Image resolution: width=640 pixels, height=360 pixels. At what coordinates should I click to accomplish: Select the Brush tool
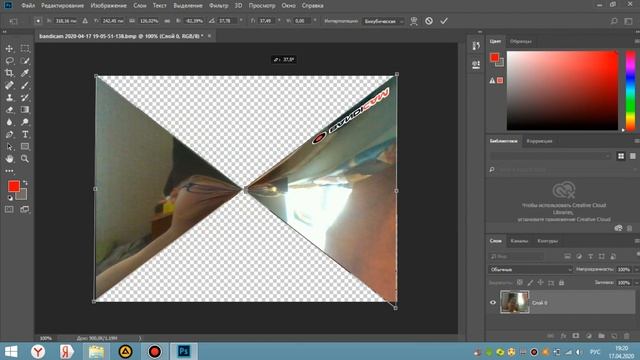25,85
